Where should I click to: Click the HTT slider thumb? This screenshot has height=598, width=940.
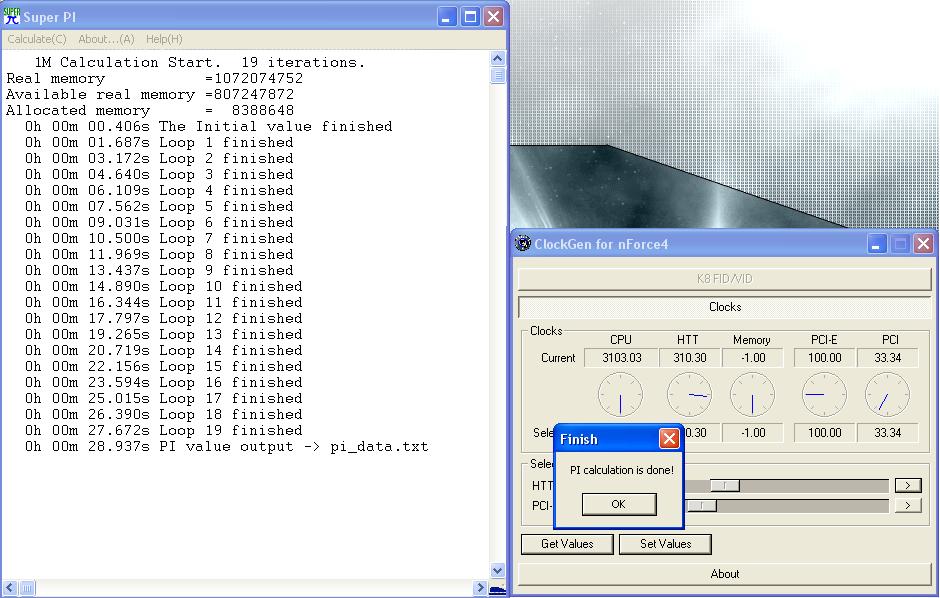(x=725, y=485)
